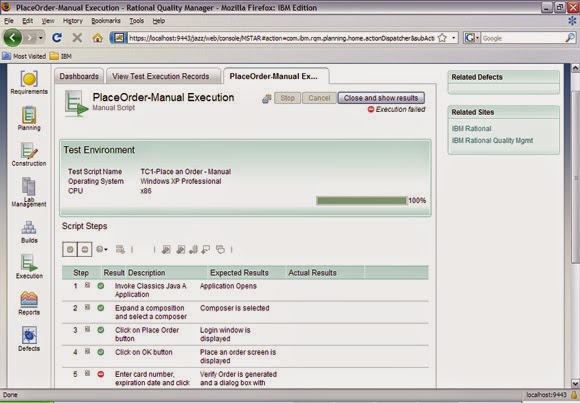Switch to View Test Execution Records tab
Screen dimensions: 580x403
tap(161, 76)
